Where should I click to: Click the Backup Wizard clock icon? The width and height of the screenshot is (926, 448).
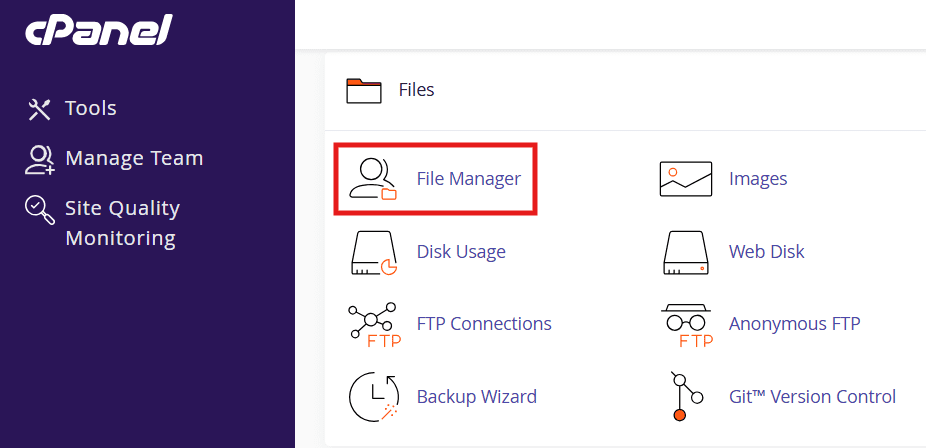click(373, 396)
